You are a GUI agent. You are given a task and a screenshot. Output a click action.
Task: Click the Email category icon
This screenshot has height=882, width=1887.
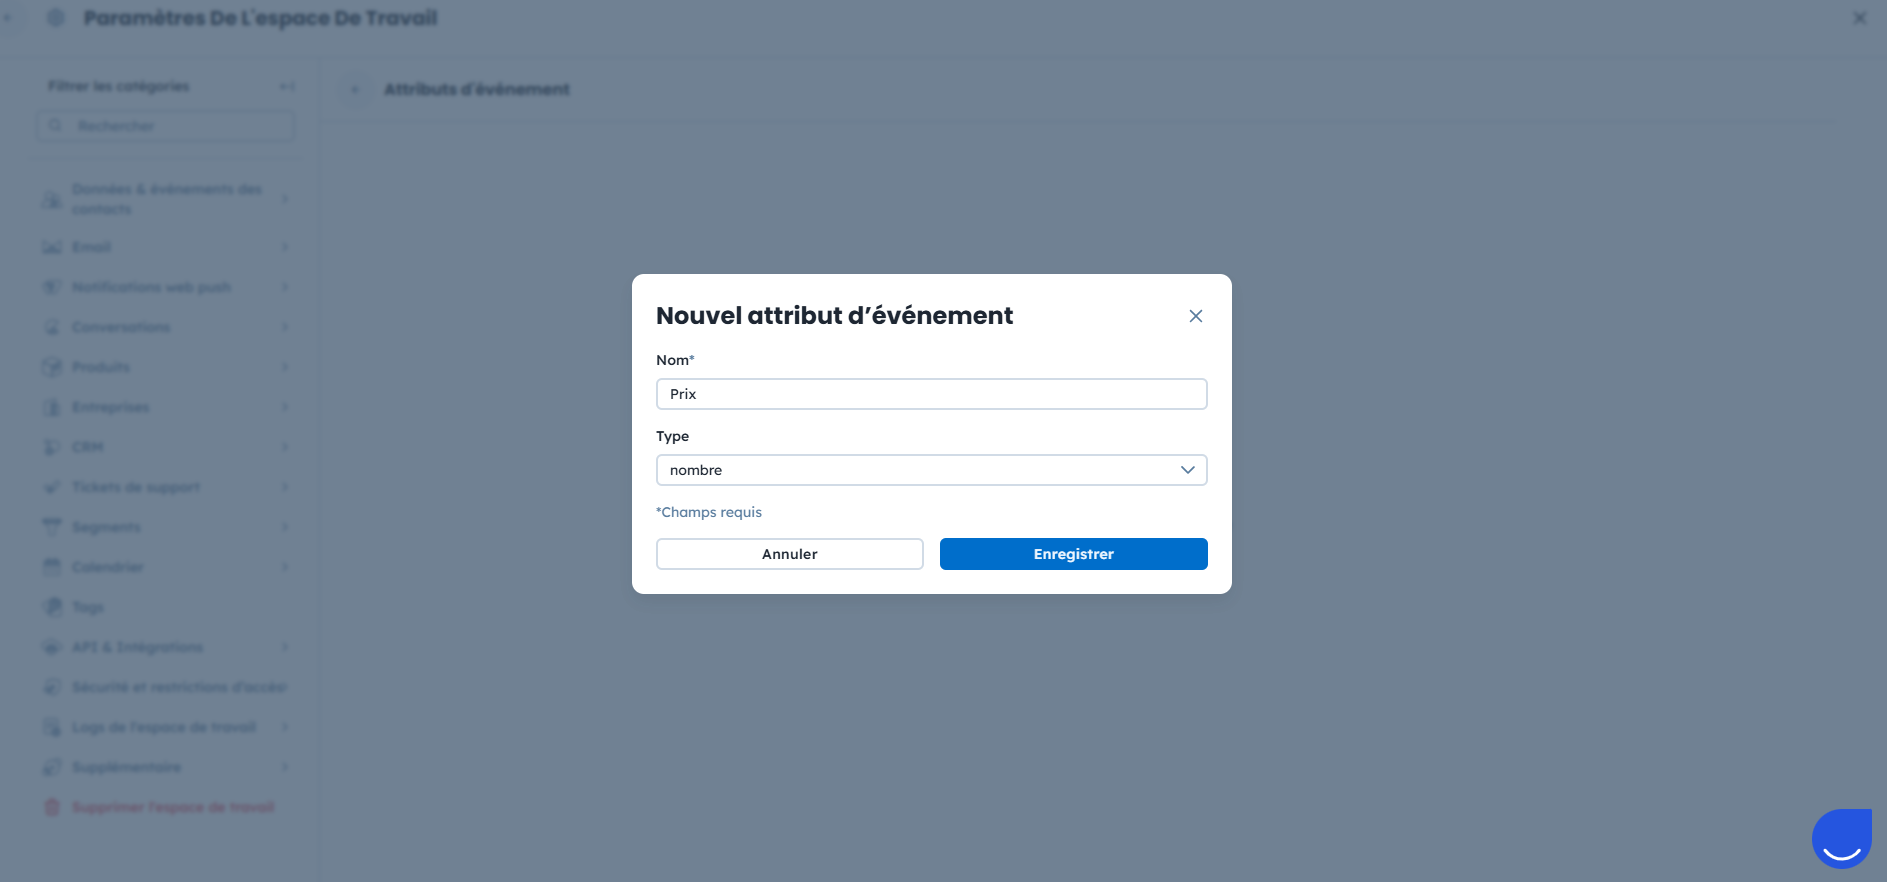point(52,247)
